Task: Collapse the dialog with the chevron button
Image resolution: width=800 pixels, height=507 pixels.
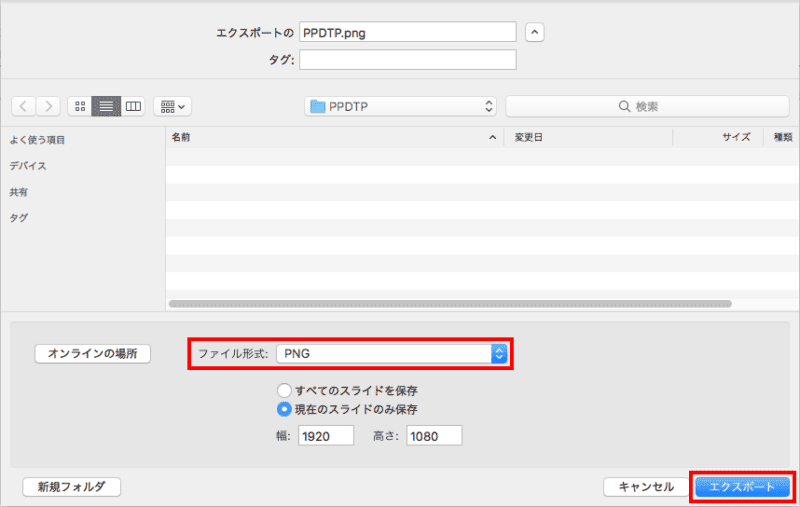Action: (534, 32)
